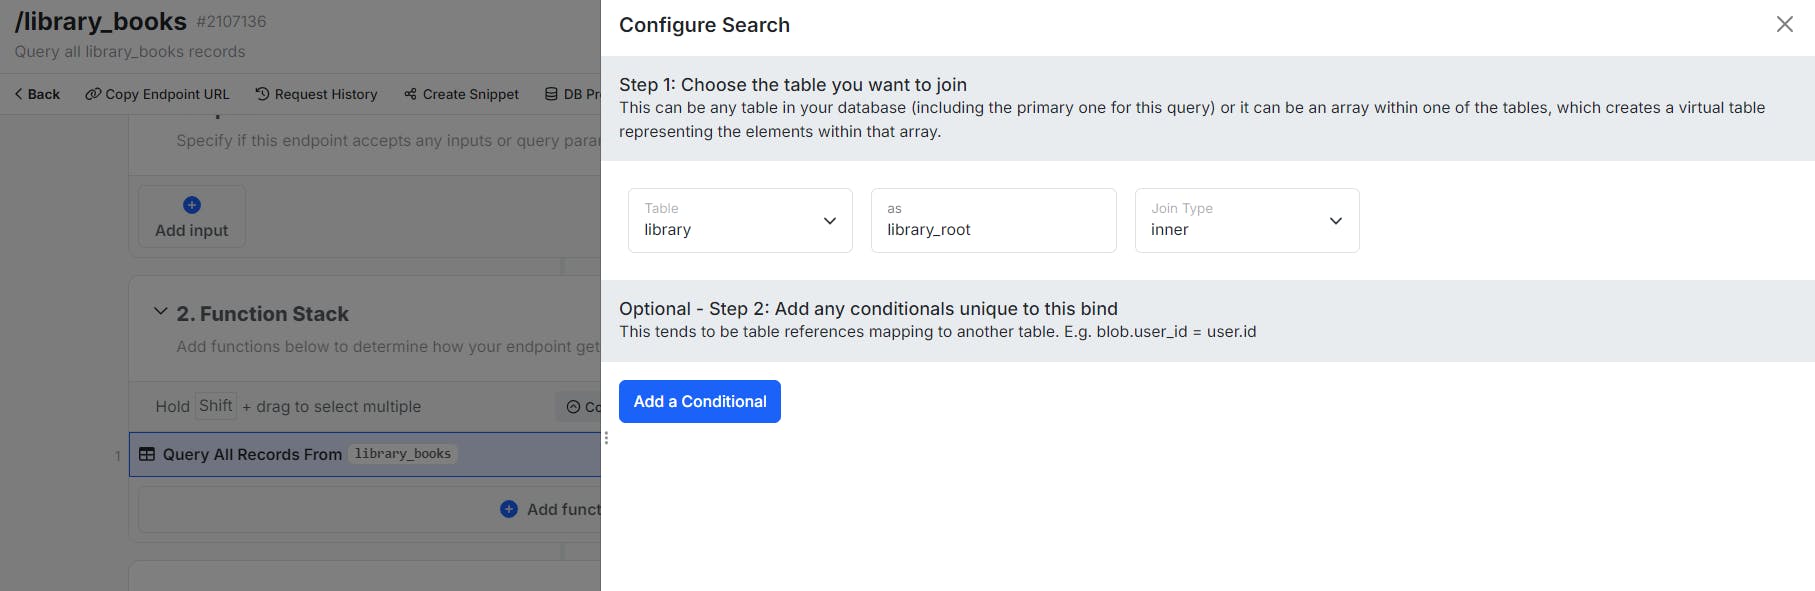Click the panel resize handle dots
The height and width of the screenshot is (591, 1815).
tap(606, 438)
